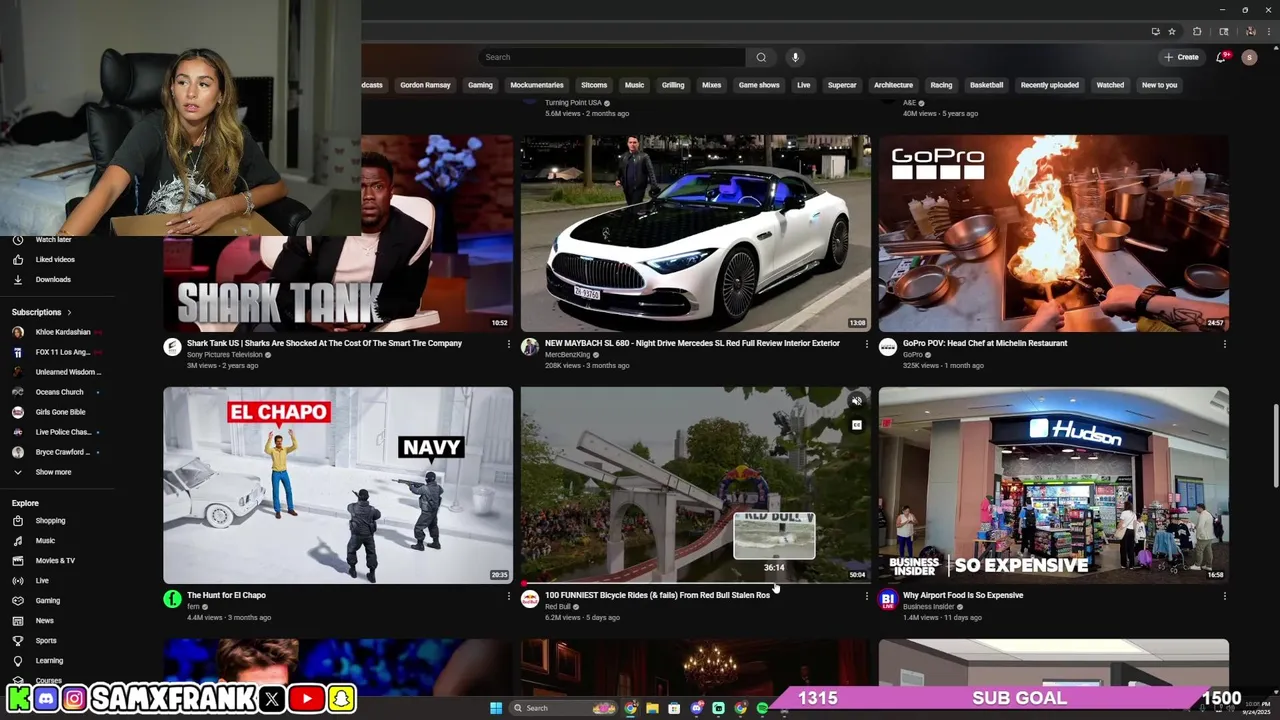This screenshot has width=1280, height=720.
Task: Play the Hudson airport store thumbnail
Action: pyautogui.click(x=1054, y=485)
